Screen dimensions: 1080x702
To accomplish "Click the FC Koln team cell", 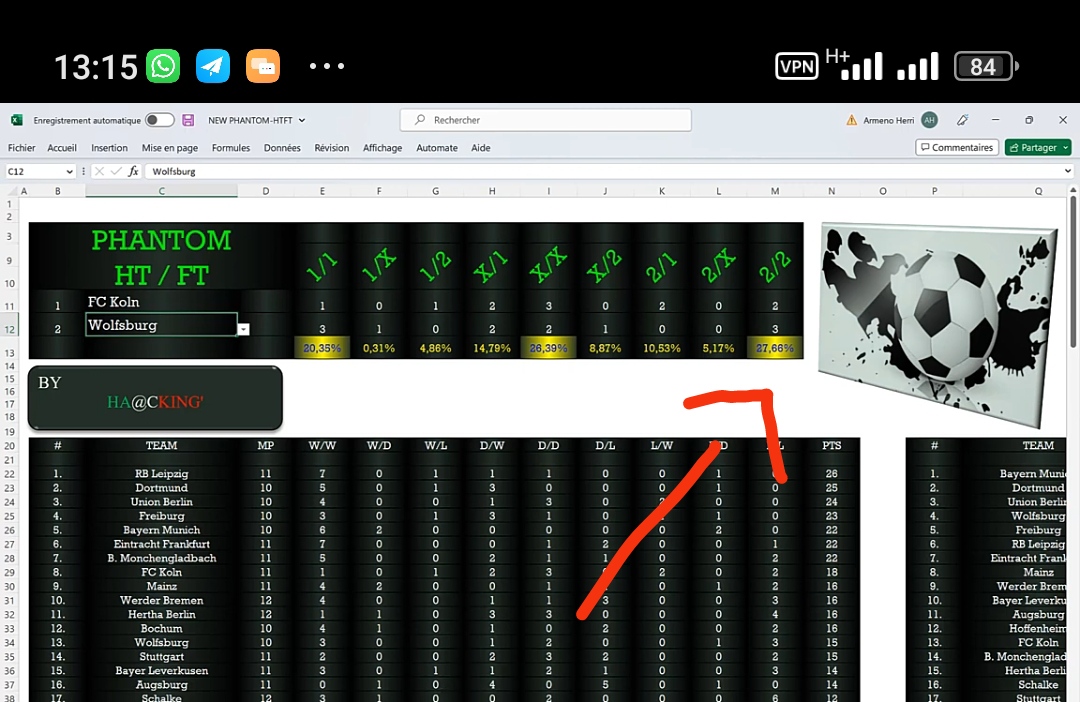I will click(x=161, y=302).
